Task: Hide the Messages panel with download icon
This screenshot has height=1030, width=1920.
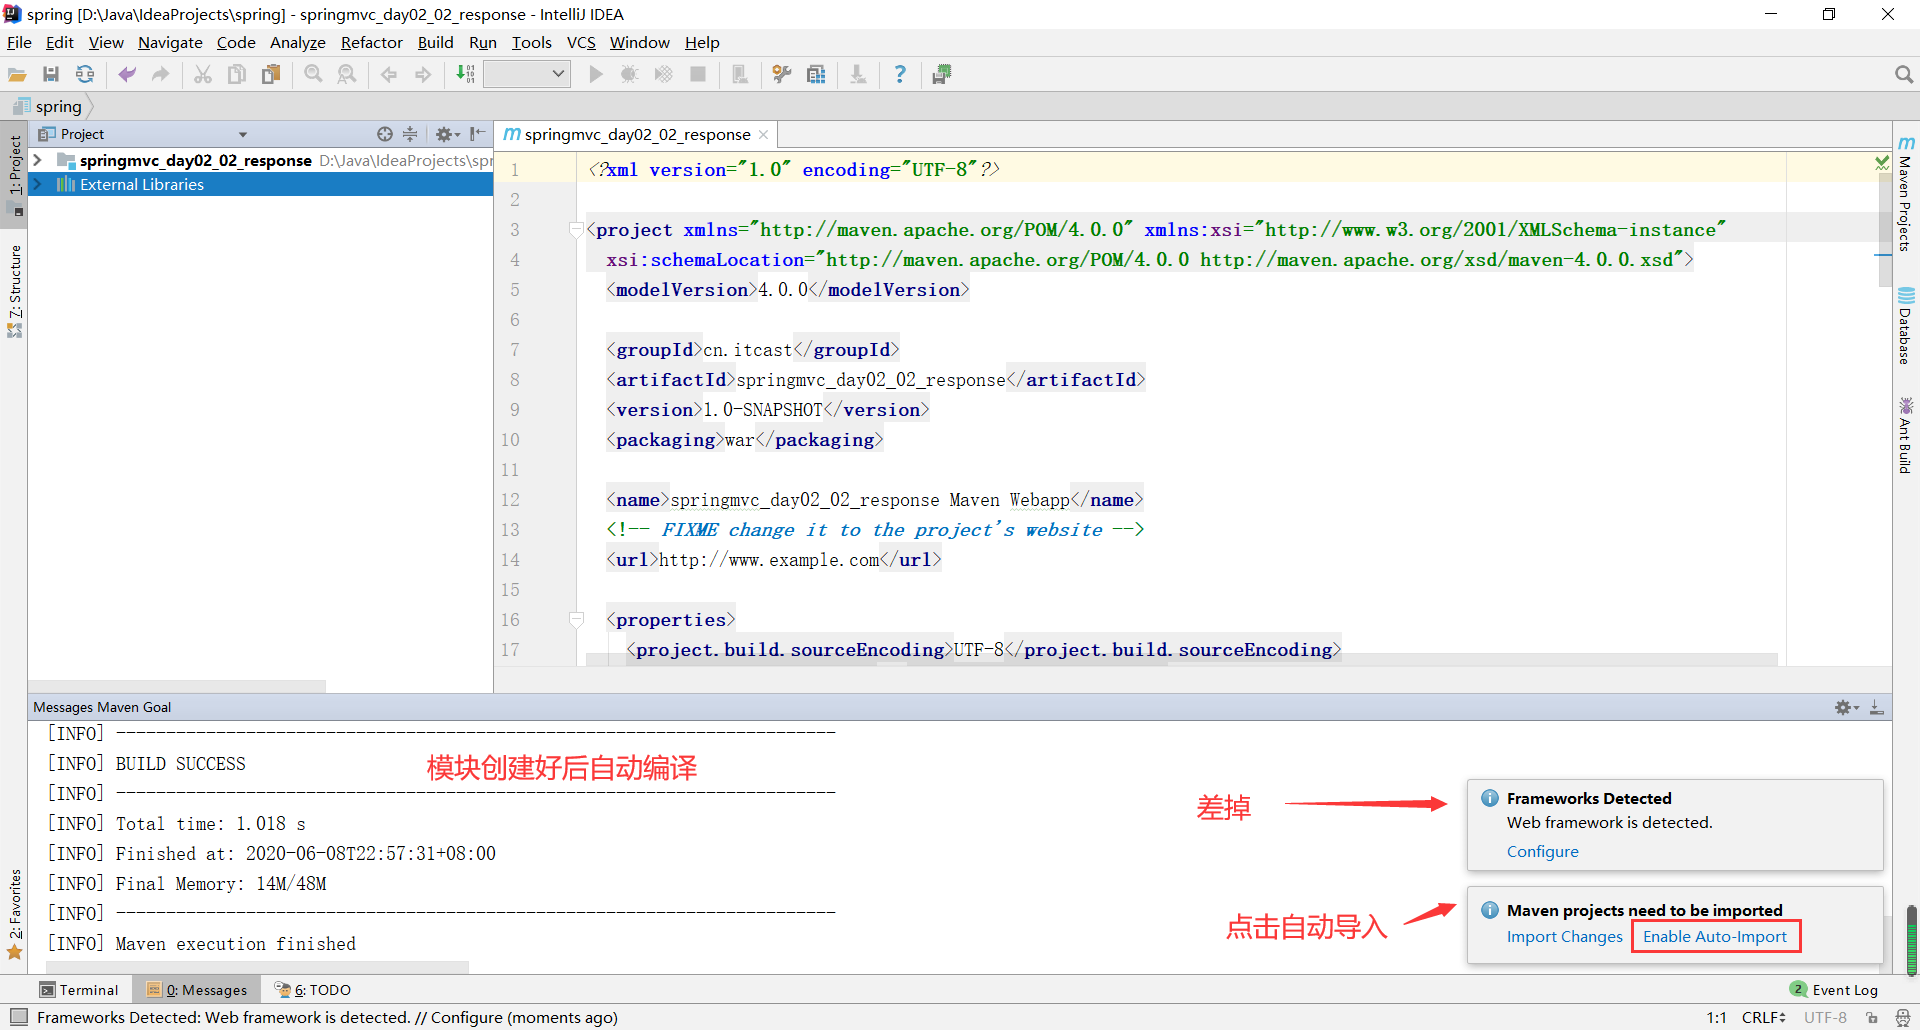Action: (x=1877, y=707)
